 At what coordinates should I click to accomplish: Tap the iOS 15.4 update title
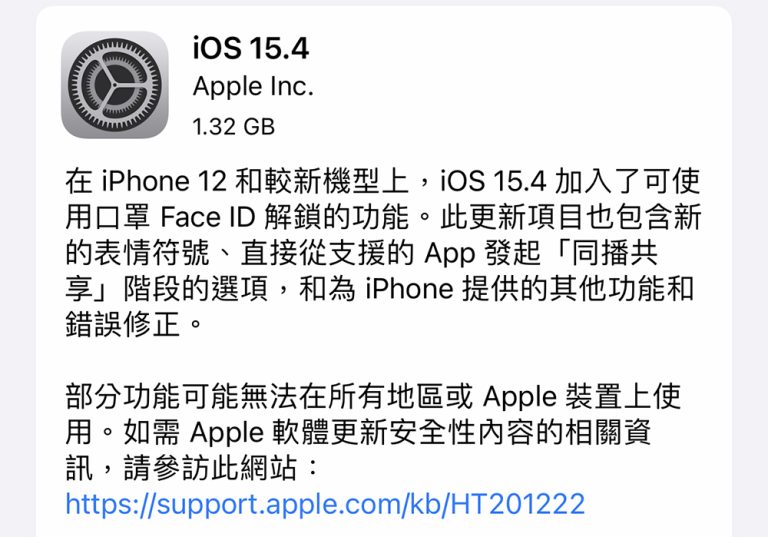[251, 49]
